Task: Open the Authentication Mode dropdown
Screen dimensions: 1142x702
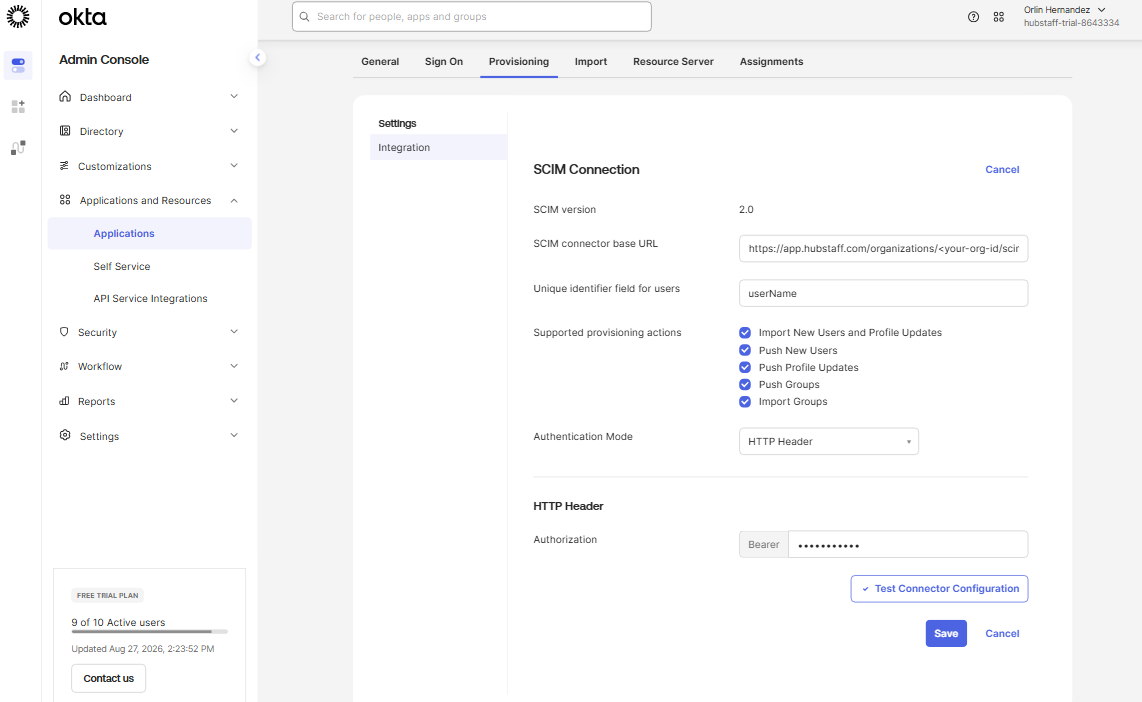Action: pyautogui.click(x=828, y=441)
